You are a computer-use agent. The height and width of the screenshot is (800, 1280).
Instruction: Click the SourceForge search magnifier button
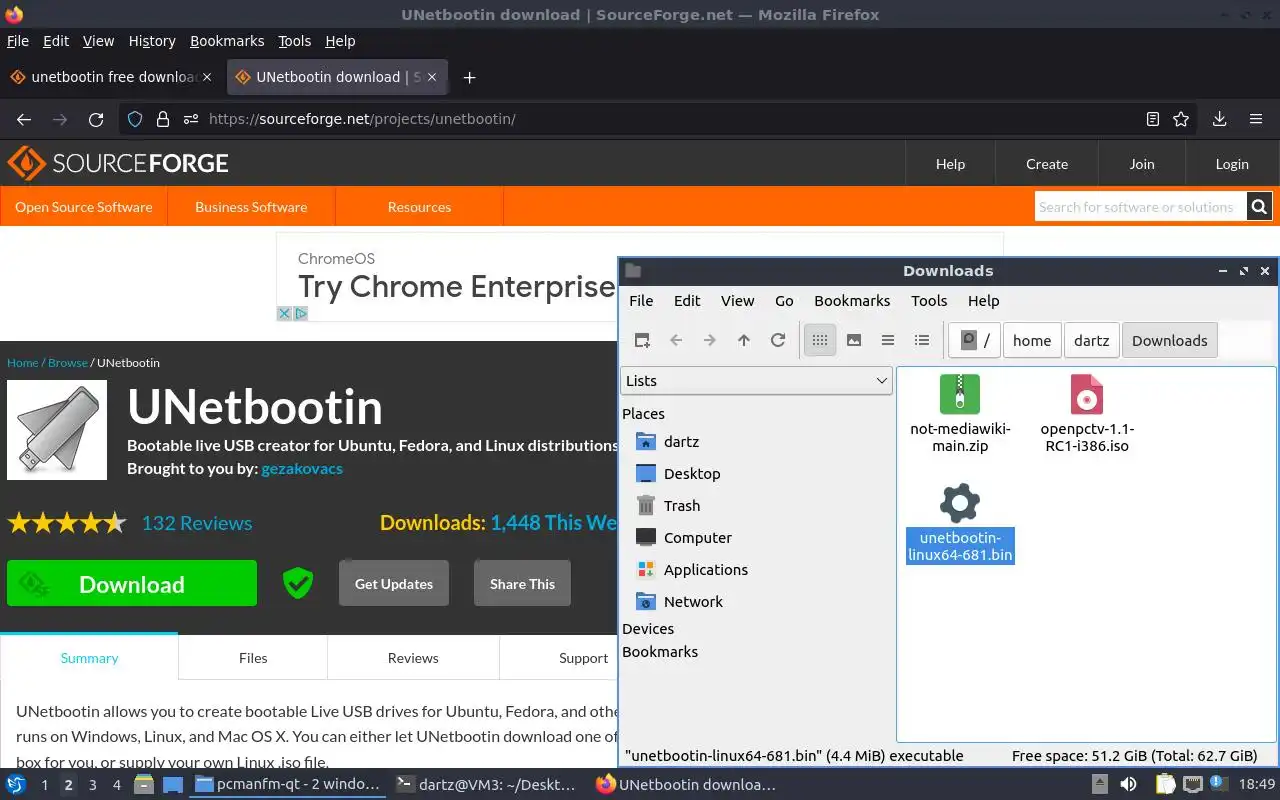[x=1260, y=207]
